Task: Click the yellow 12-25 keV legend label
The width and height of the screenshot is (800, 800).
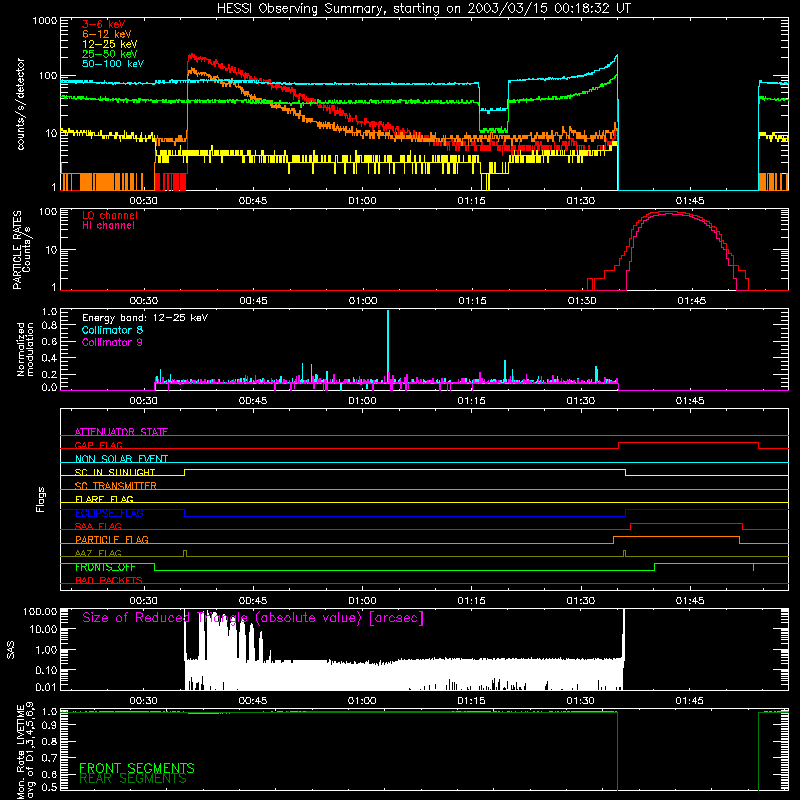Action: pos(109,44)
